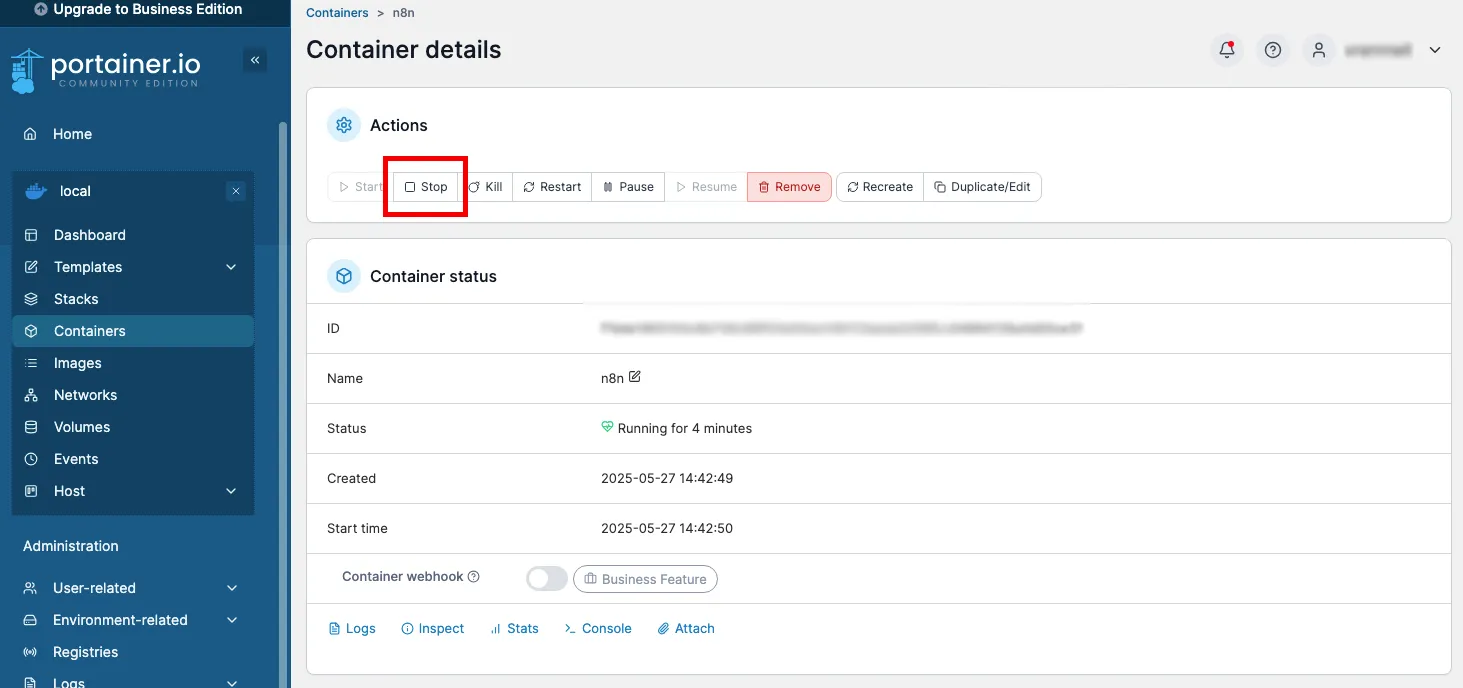Image resolution: width=1463 pixels, height=688 pixels.
Task: Click the Docker whale icon beside local
Action: tap(35, 191)
